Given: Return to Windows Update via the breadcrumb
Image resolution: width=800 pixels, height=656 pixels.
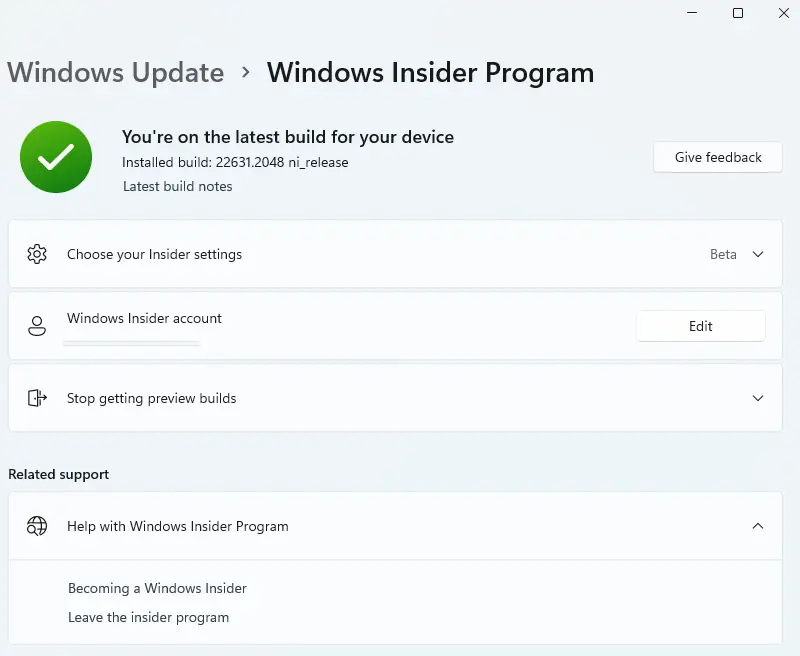Looking at the screenshot, I should coord(115,72).
